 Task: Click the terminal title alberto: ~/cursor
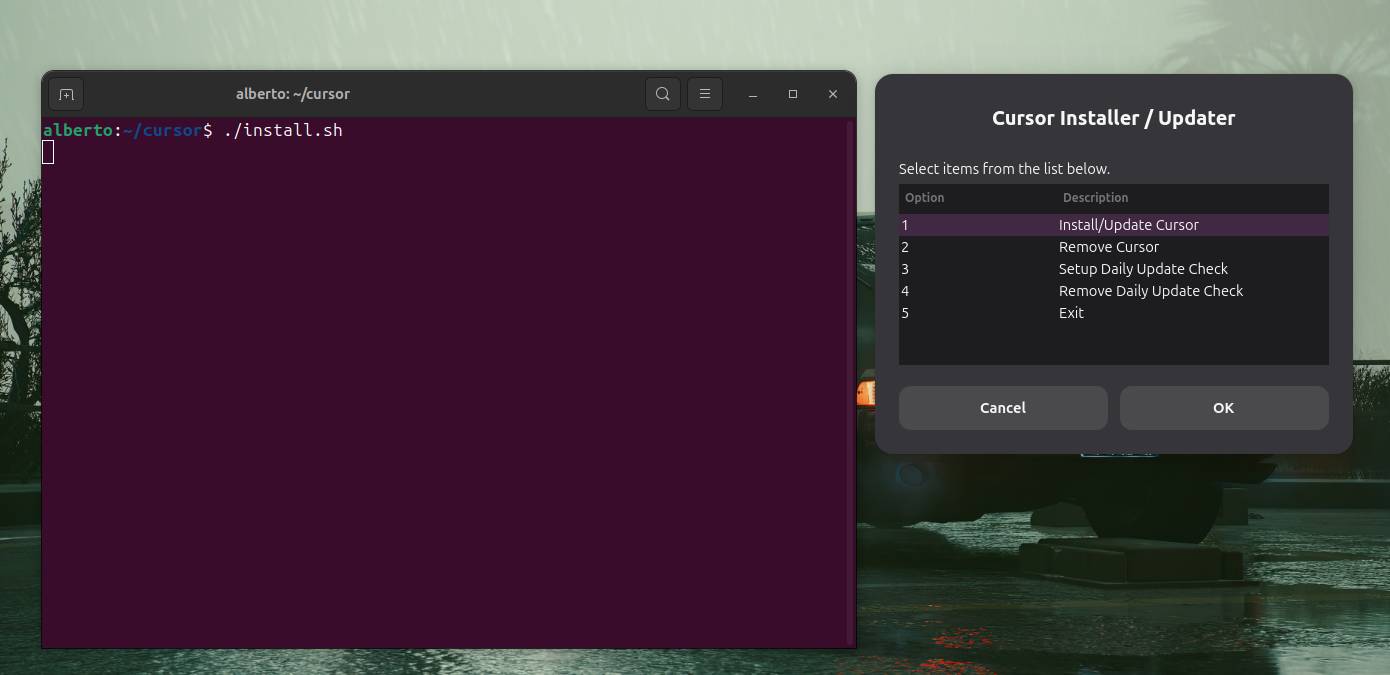click(293, 94)
